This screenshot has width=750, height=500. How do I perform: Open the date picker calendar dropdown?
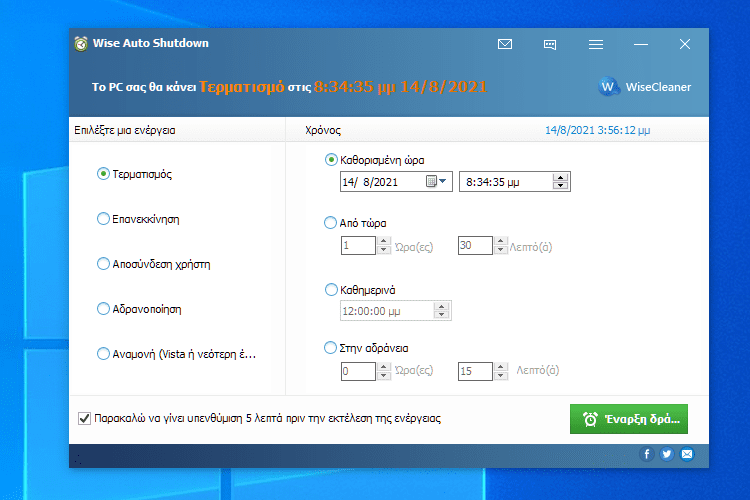click(438, 182)
